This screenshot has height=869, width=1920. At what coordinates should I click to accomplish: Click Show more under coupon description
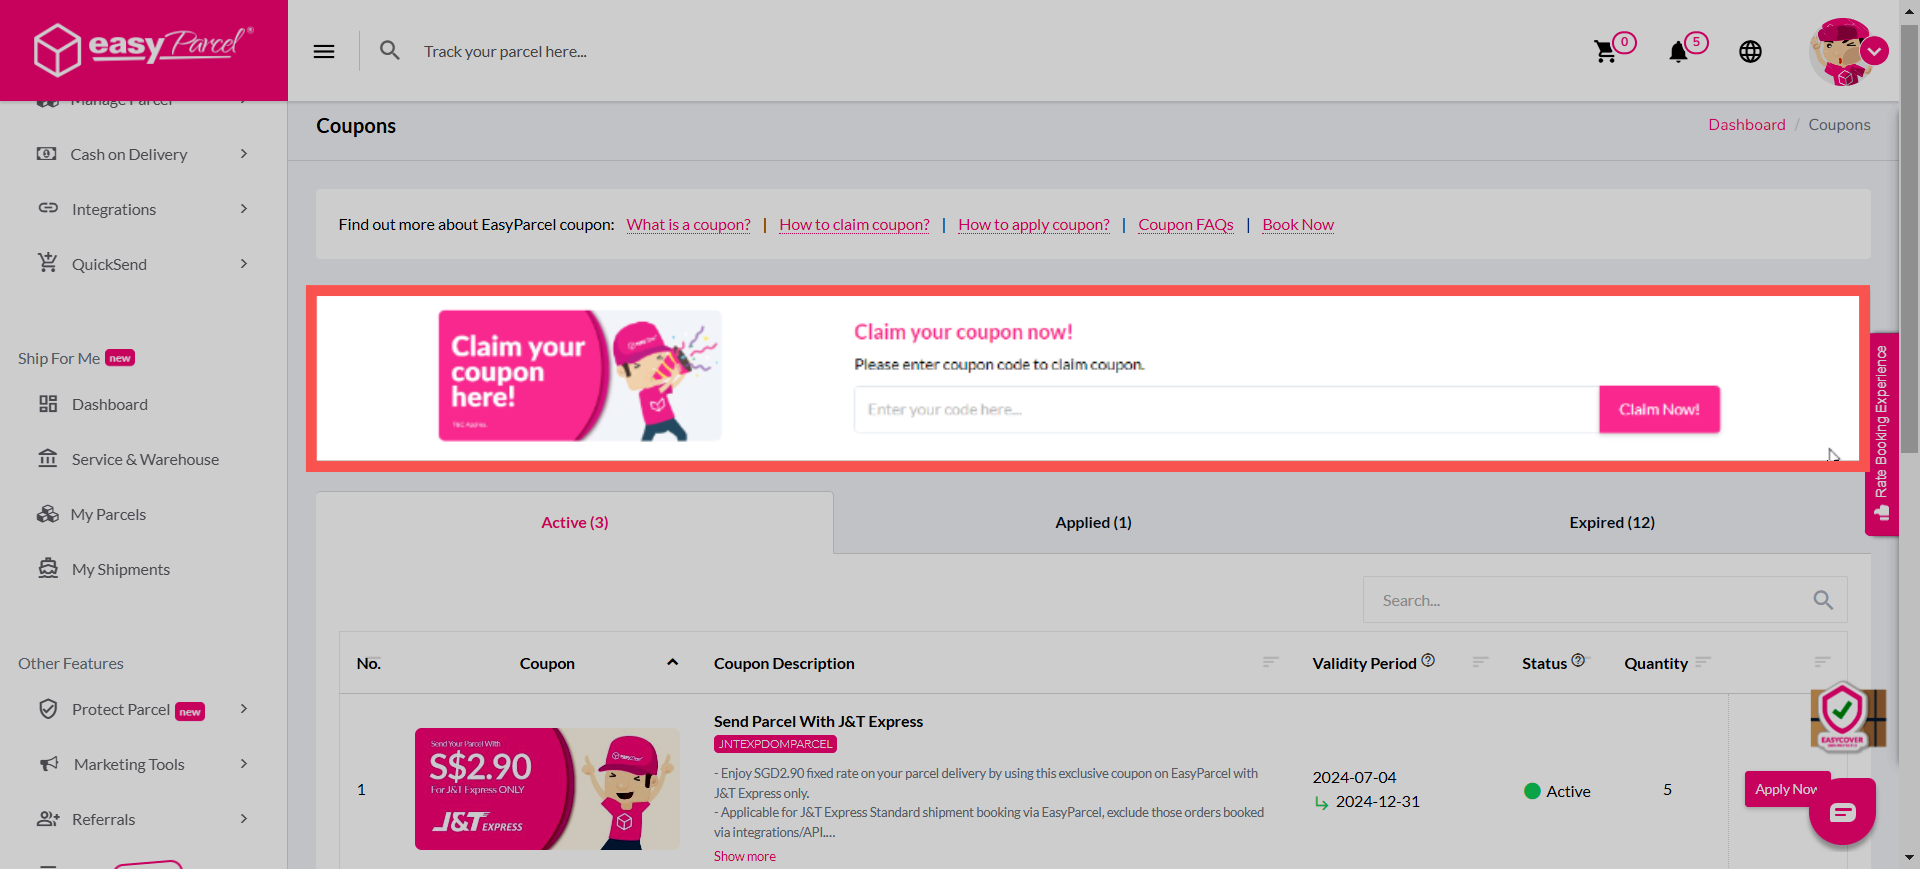[x=744, y=856]
